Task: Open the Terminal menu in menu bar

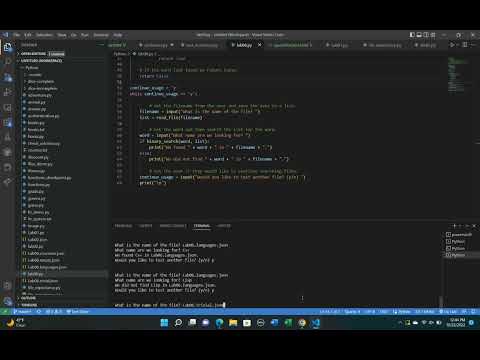Action: tap(101, 35)
